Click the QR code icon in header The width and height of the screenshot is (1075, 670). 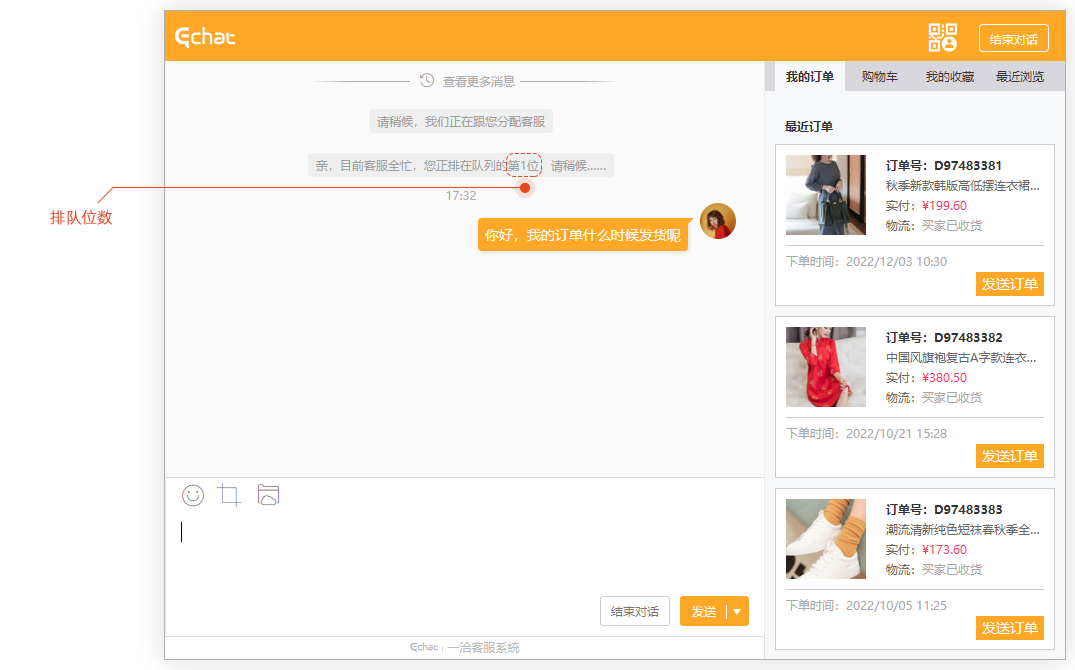tap(942, 38)
